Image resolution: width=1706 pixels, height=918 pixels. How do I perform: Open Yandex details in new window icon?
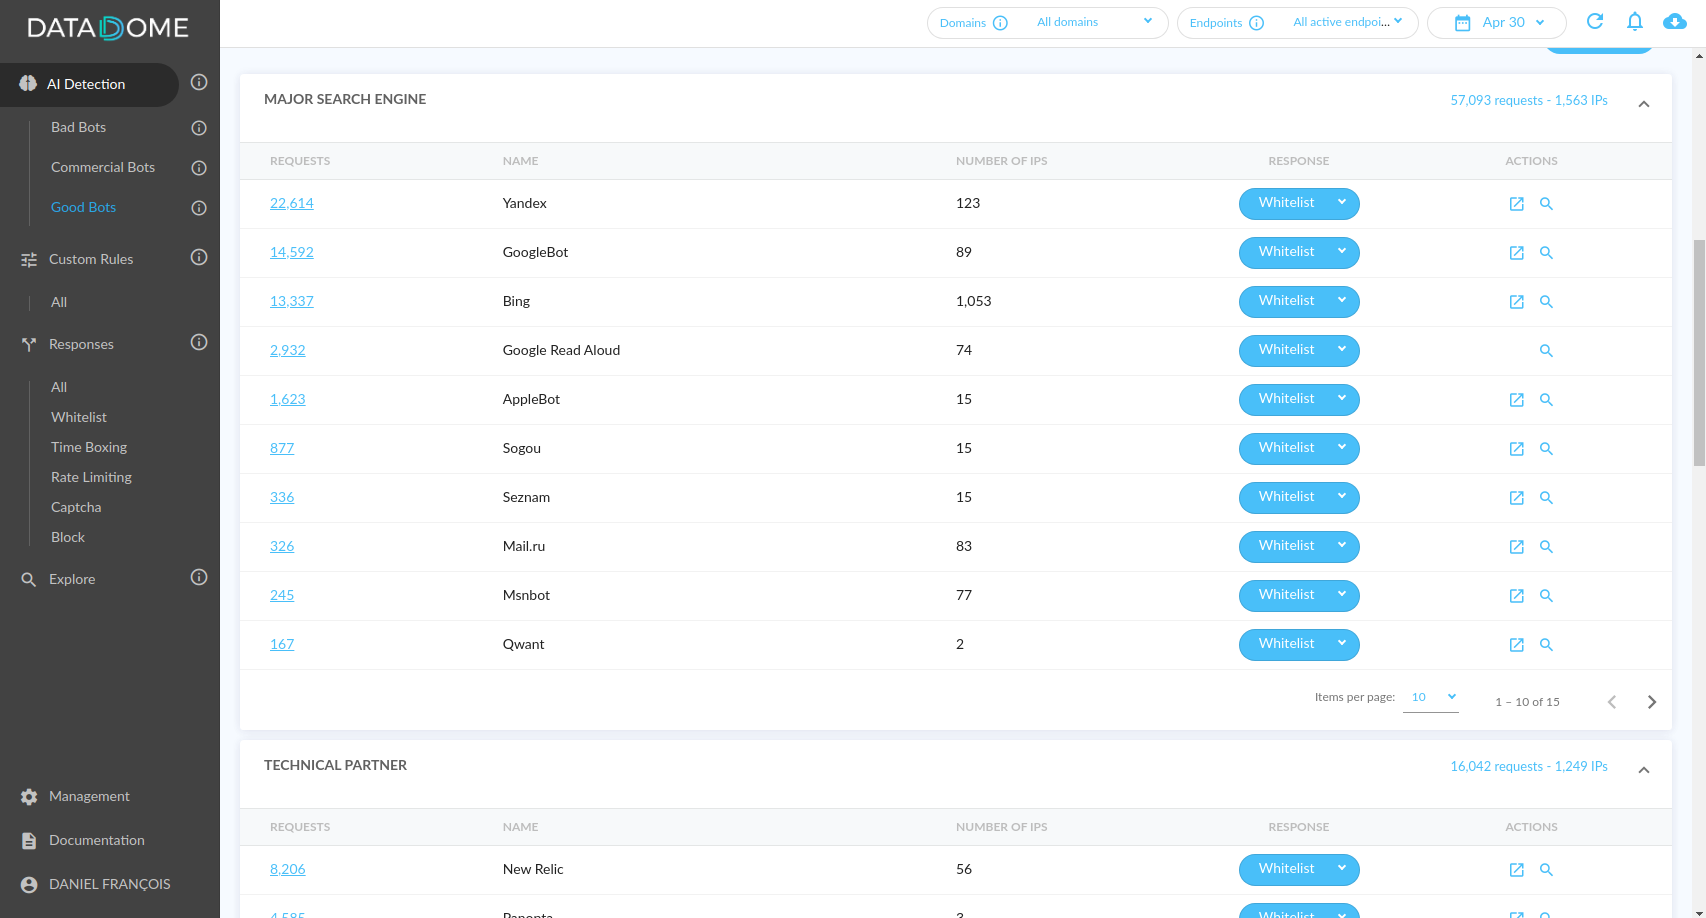[1517, 204]
